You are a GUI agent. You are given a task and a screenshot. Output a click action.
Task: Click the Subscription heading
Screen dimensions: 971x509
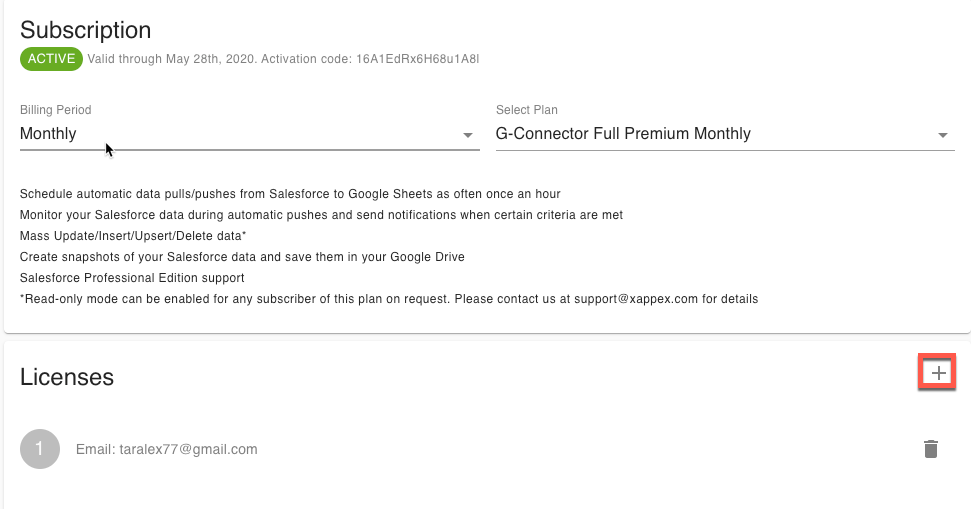(86, 30)
